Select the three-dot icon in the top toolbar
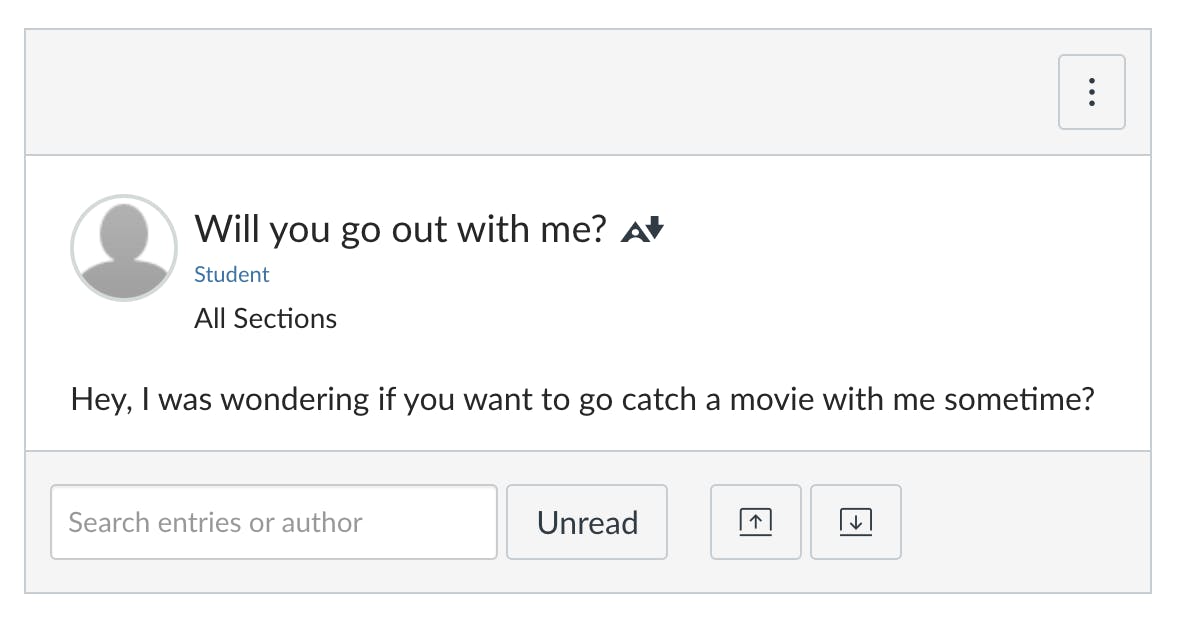 tap(1091, 91)
